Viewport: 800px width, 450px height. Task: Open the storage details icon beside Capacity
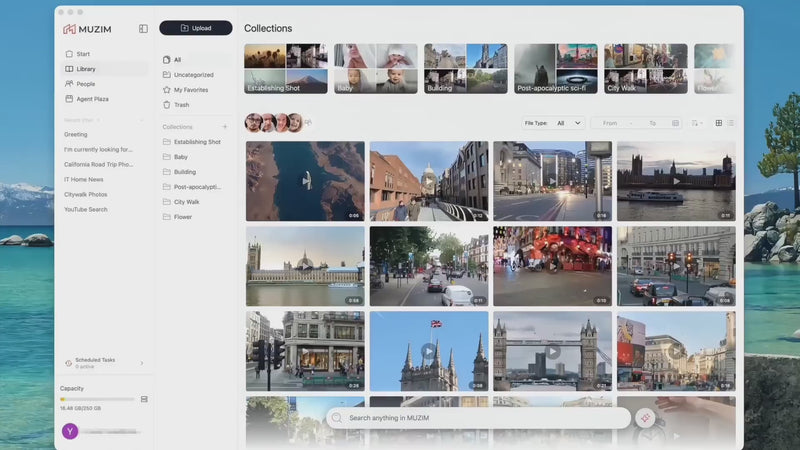pos(144,399)
